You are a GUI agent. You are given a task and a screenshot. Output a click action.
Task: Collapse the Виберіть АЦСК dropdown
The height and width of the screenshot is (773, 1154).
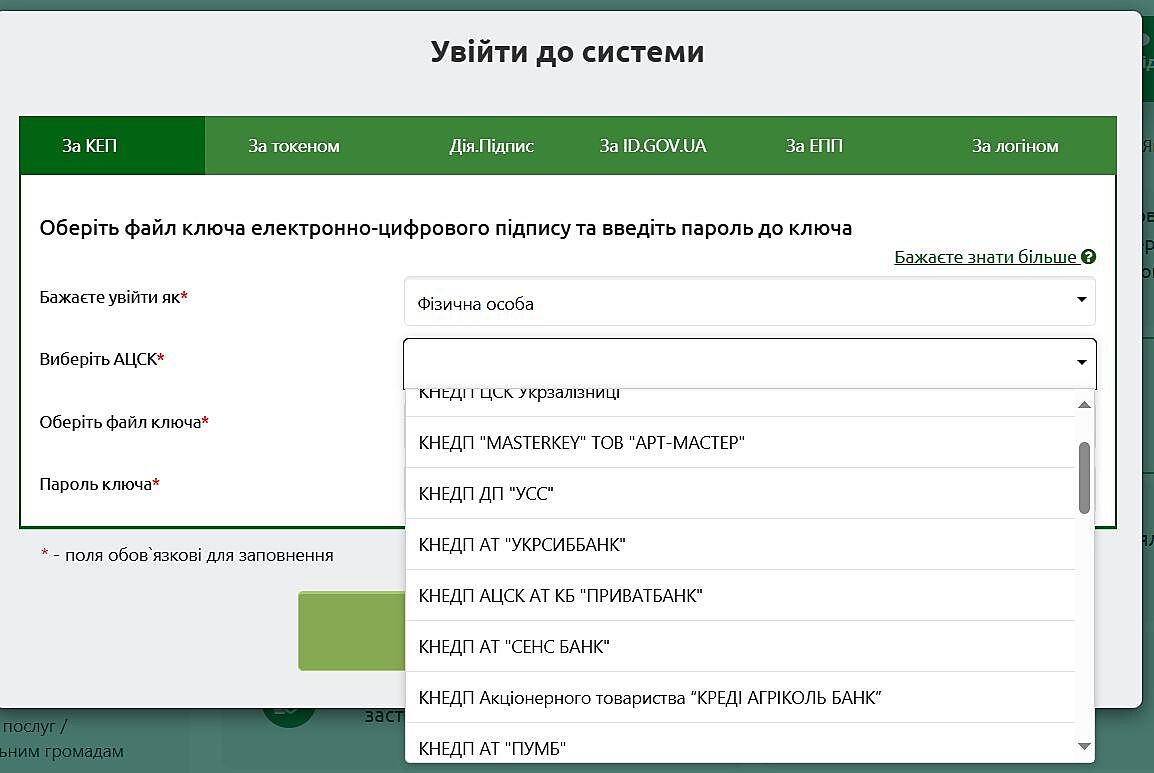[749, 363]
